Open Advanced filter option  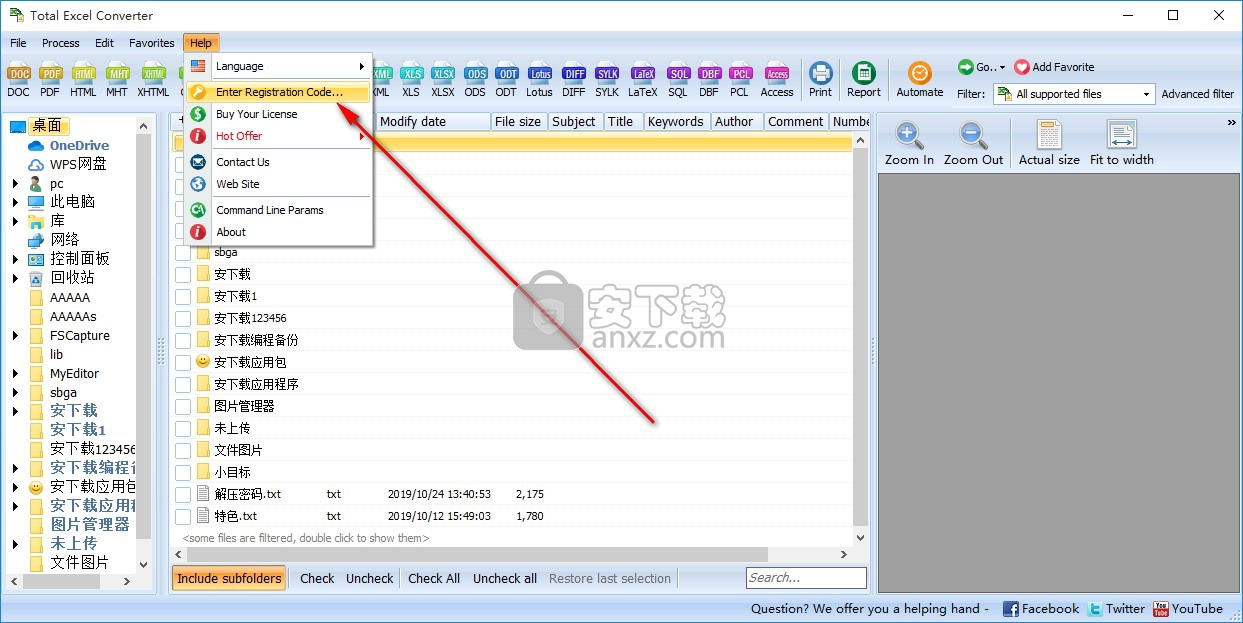coord(1198,94)
